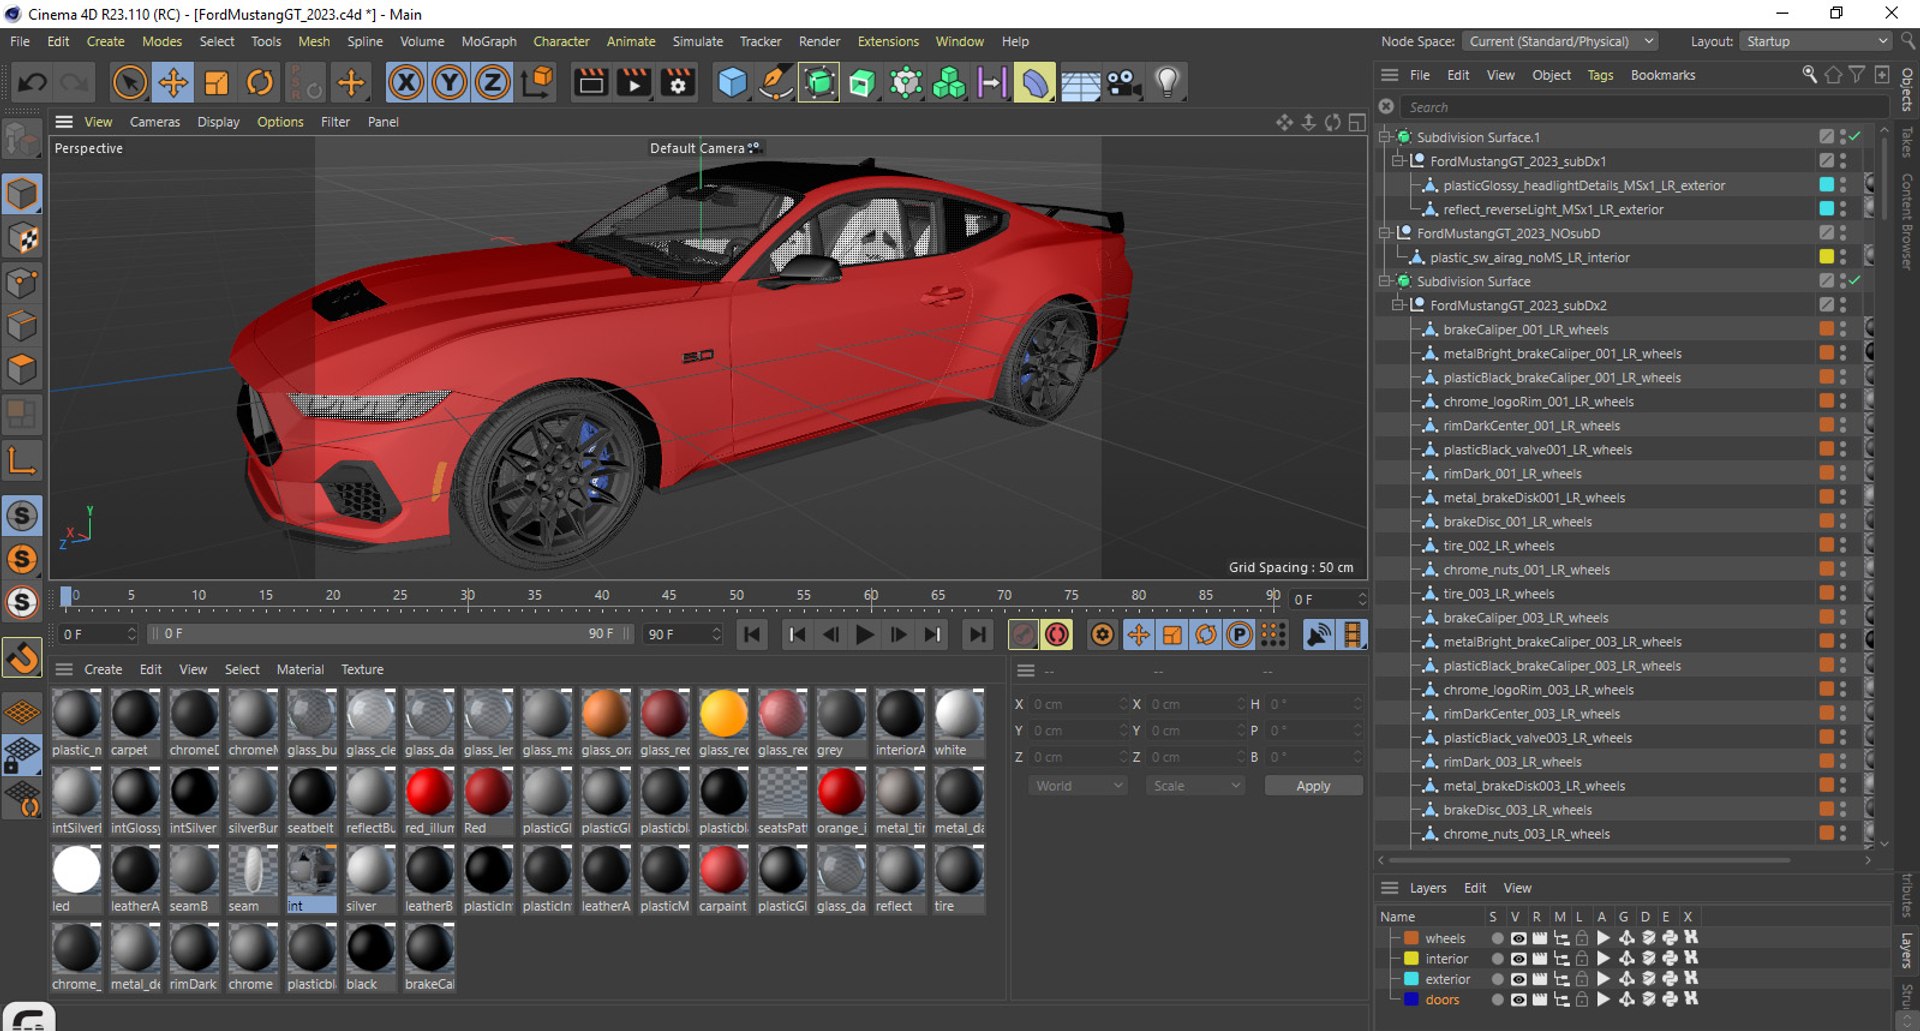Image resolution: width=1920 pixels, height=1031 pixels.
Task: Add a Cube primitive object
Action: [732, 82]
